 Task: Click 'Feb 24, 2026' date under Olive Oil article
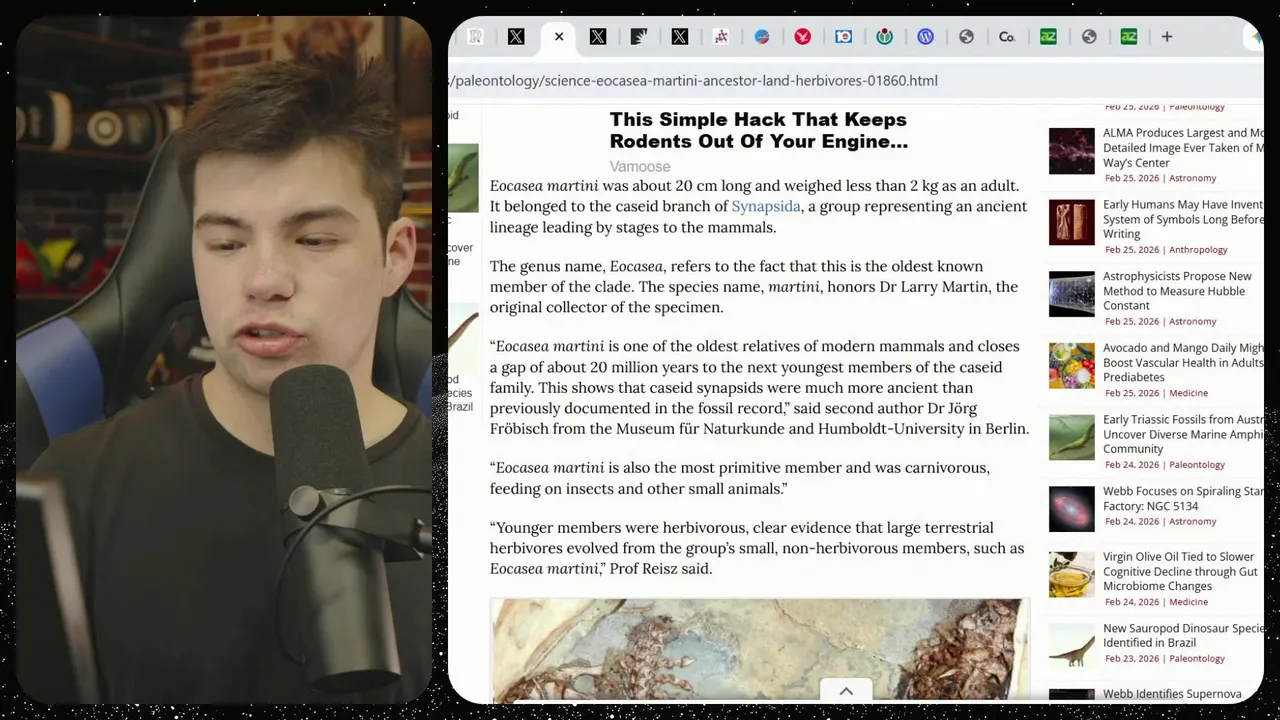coord(1132,602)
